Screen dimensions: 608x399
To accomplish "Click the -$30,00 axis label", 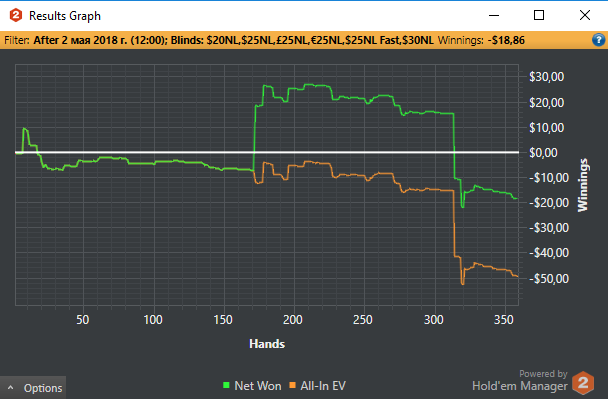I will tap(549, 228).
